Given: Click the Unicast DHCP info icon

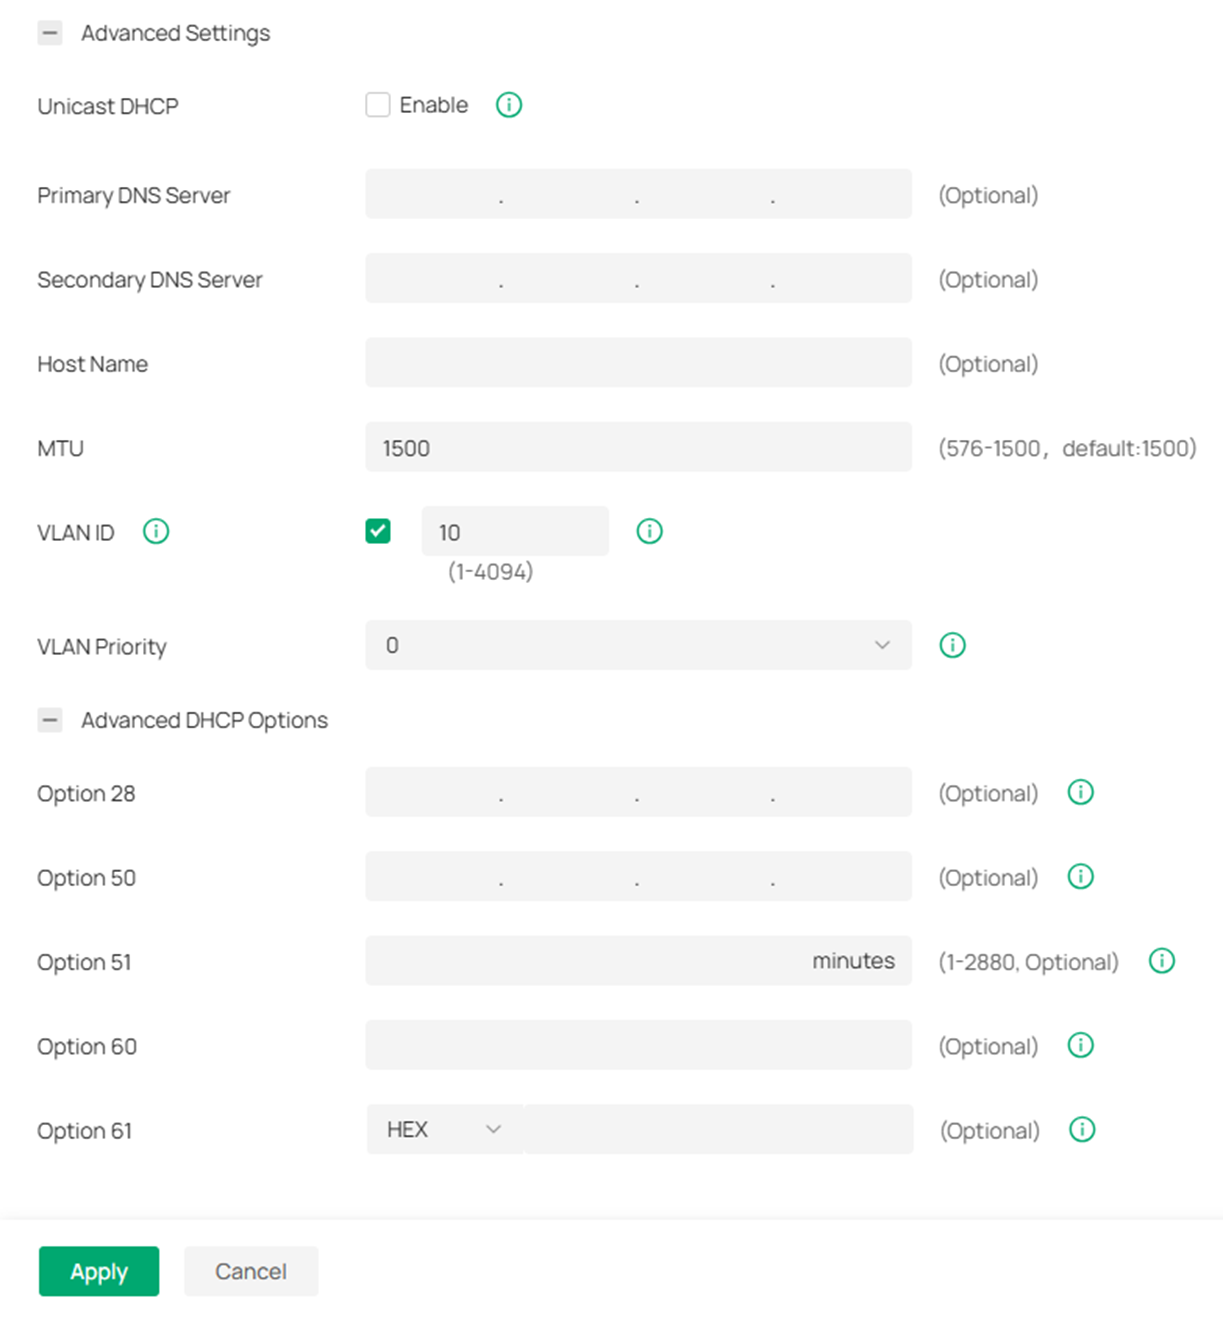Looking at the screenshot, I should [x=508, y=104].
